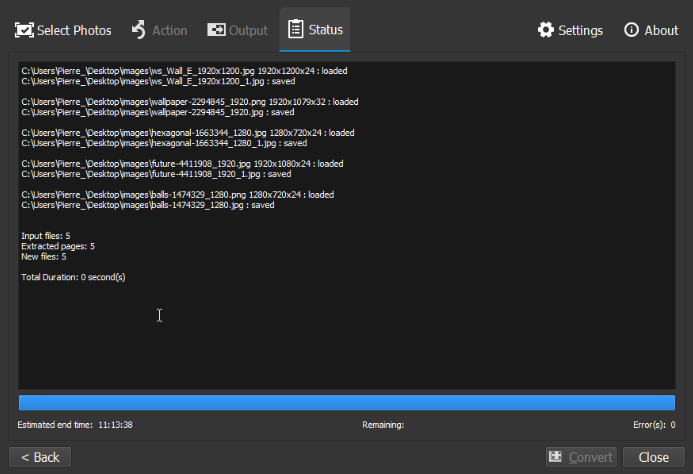Screen dimensions: 693x474
Task: Open Settings text label
Action: (x=580, y=30)
